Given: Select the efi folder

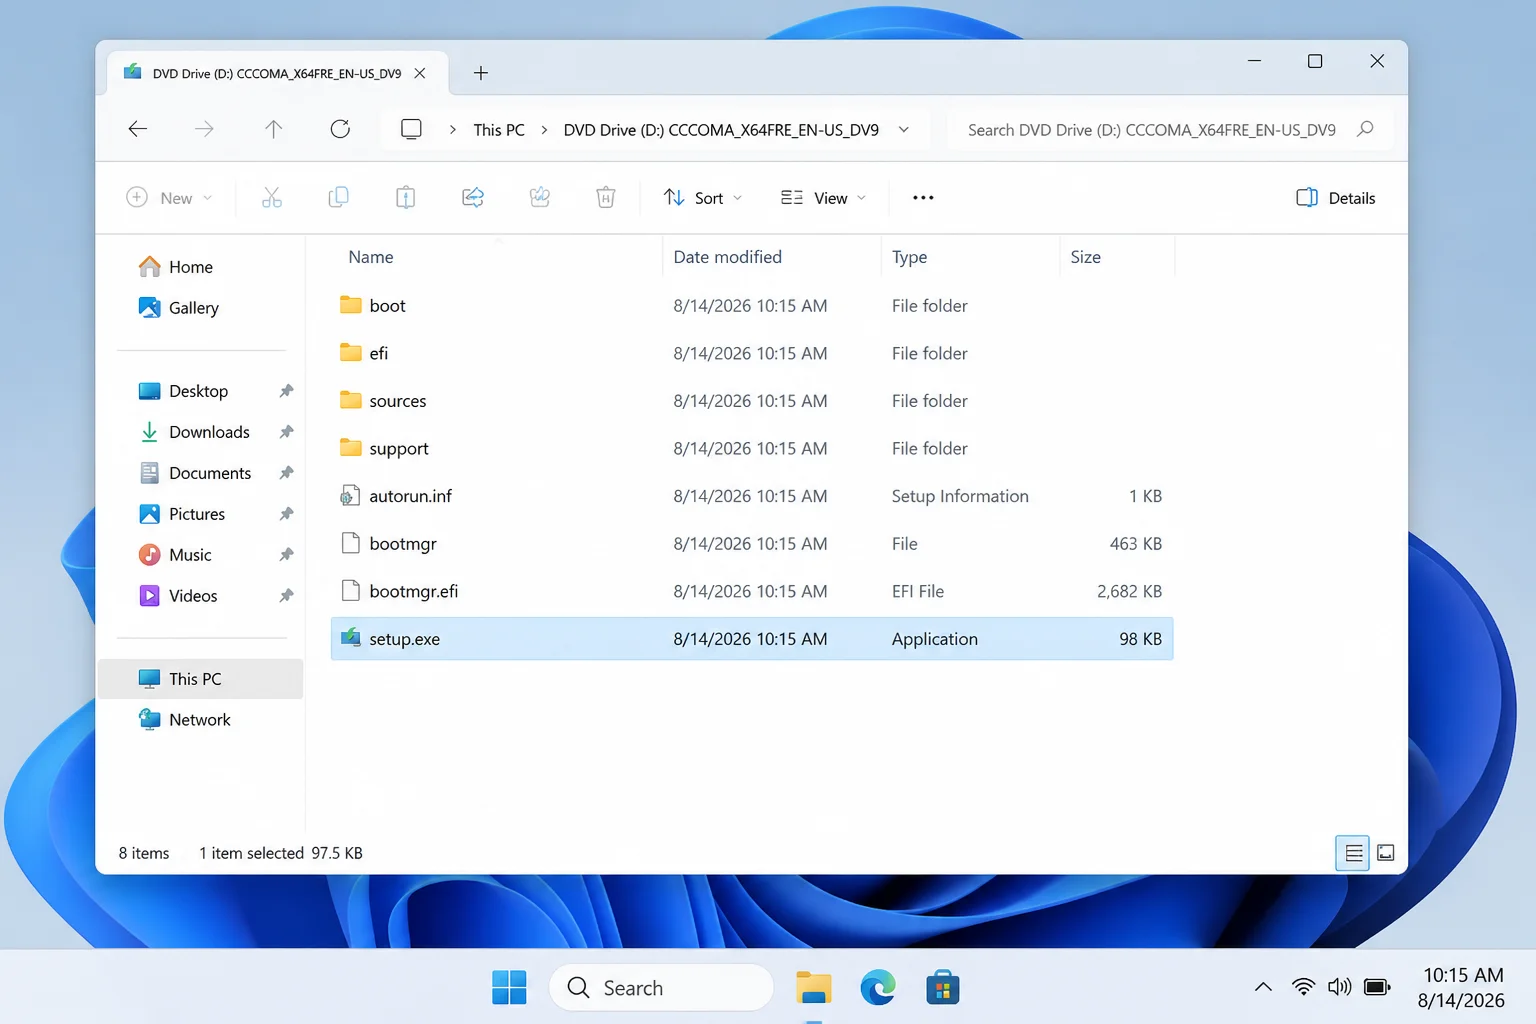Looking at the screenshot, I should (752, 353).
